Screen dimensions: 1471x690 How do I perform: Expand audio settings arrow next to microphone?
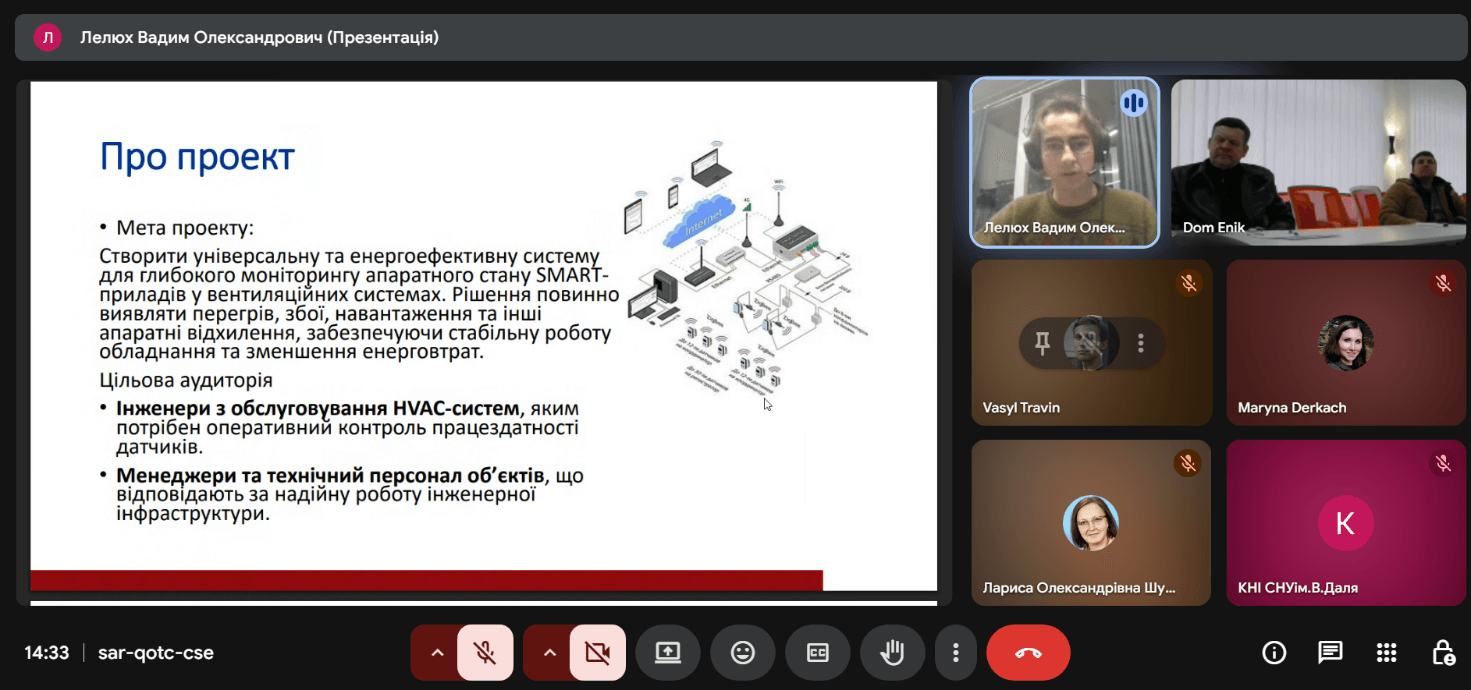(436, 653)
